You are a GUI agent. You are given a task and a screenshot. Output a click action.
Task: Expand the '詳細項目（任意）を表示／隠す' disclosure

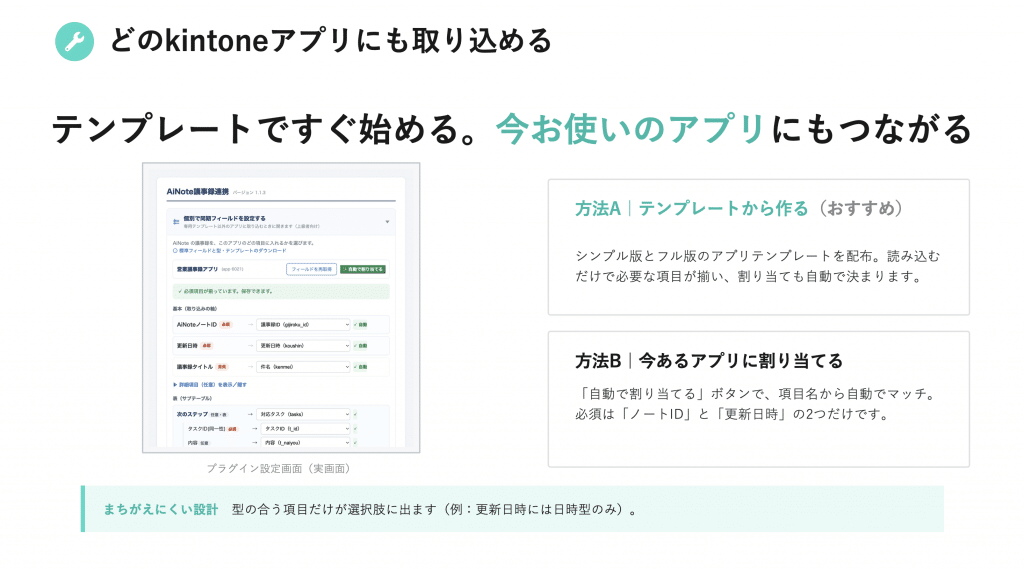click(210, 385)
